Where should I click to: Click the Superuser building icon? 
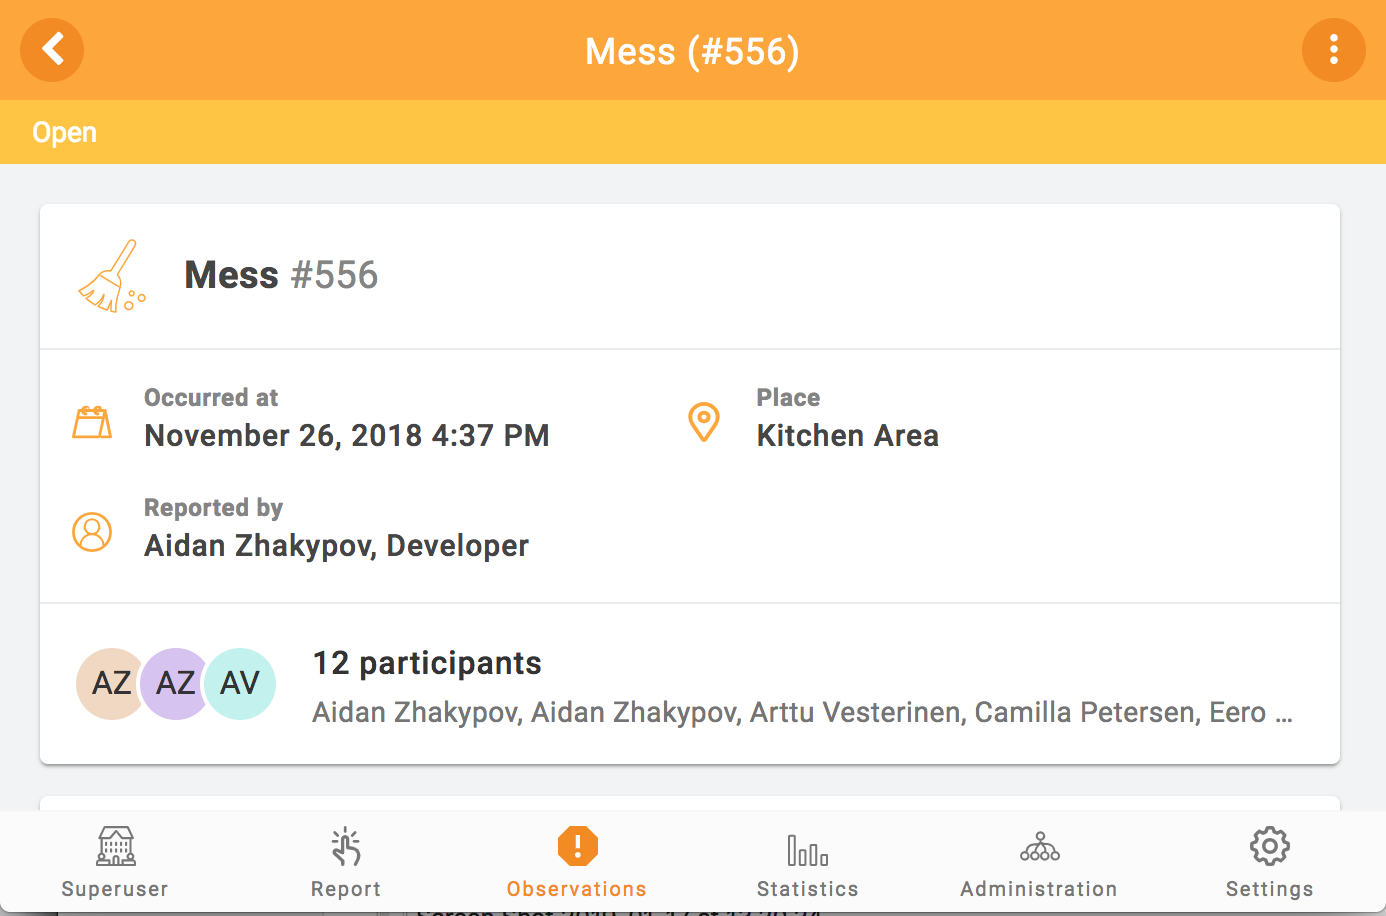[x=116, y=846]
